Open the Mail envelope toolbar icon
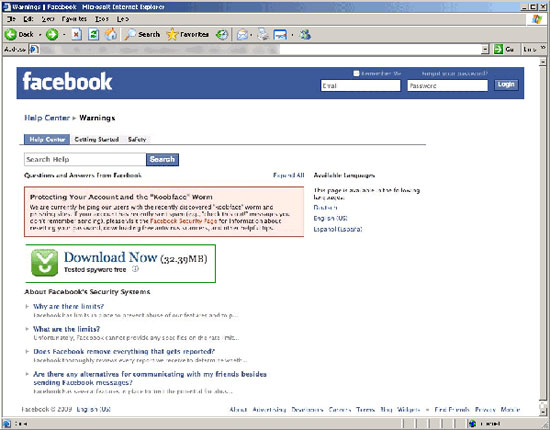 tap(242, 34)
